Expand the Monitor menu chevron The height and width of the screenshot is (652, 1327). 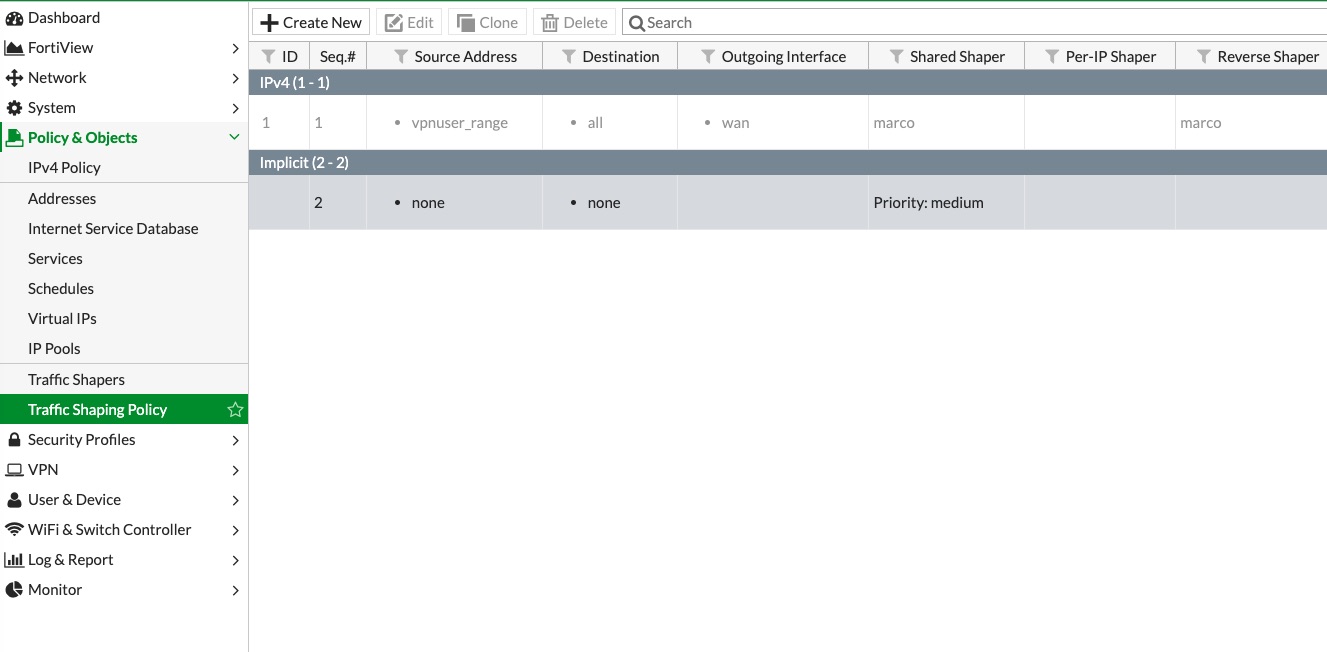click(235, 590)
